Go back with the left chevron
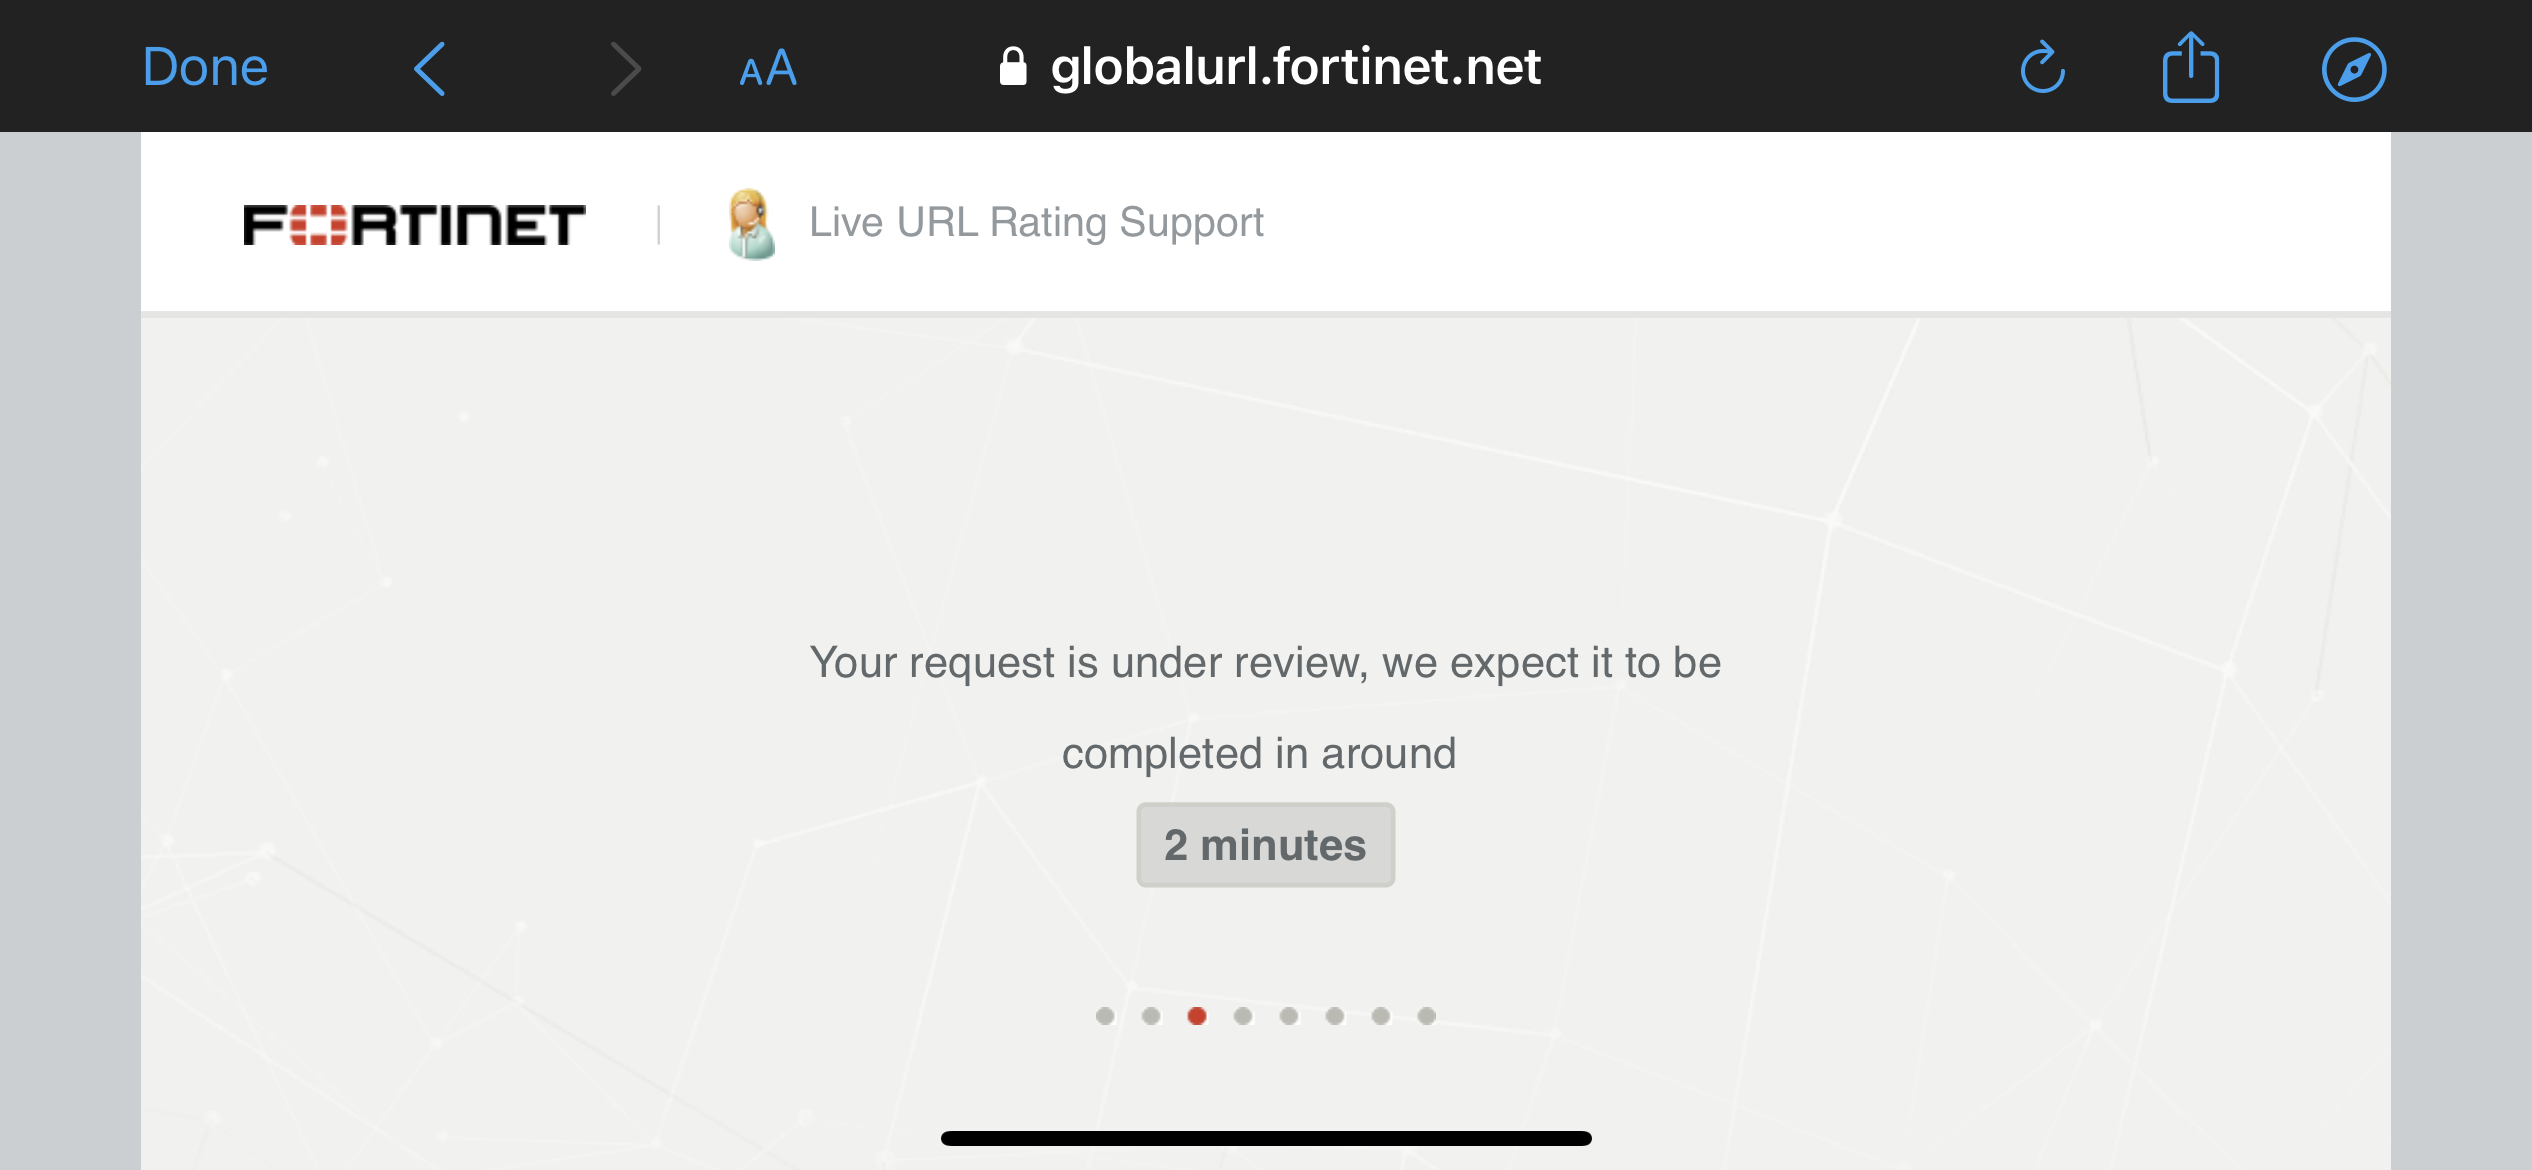The width and height of the screenshot is (2532, 1170). tap(429, 69)
